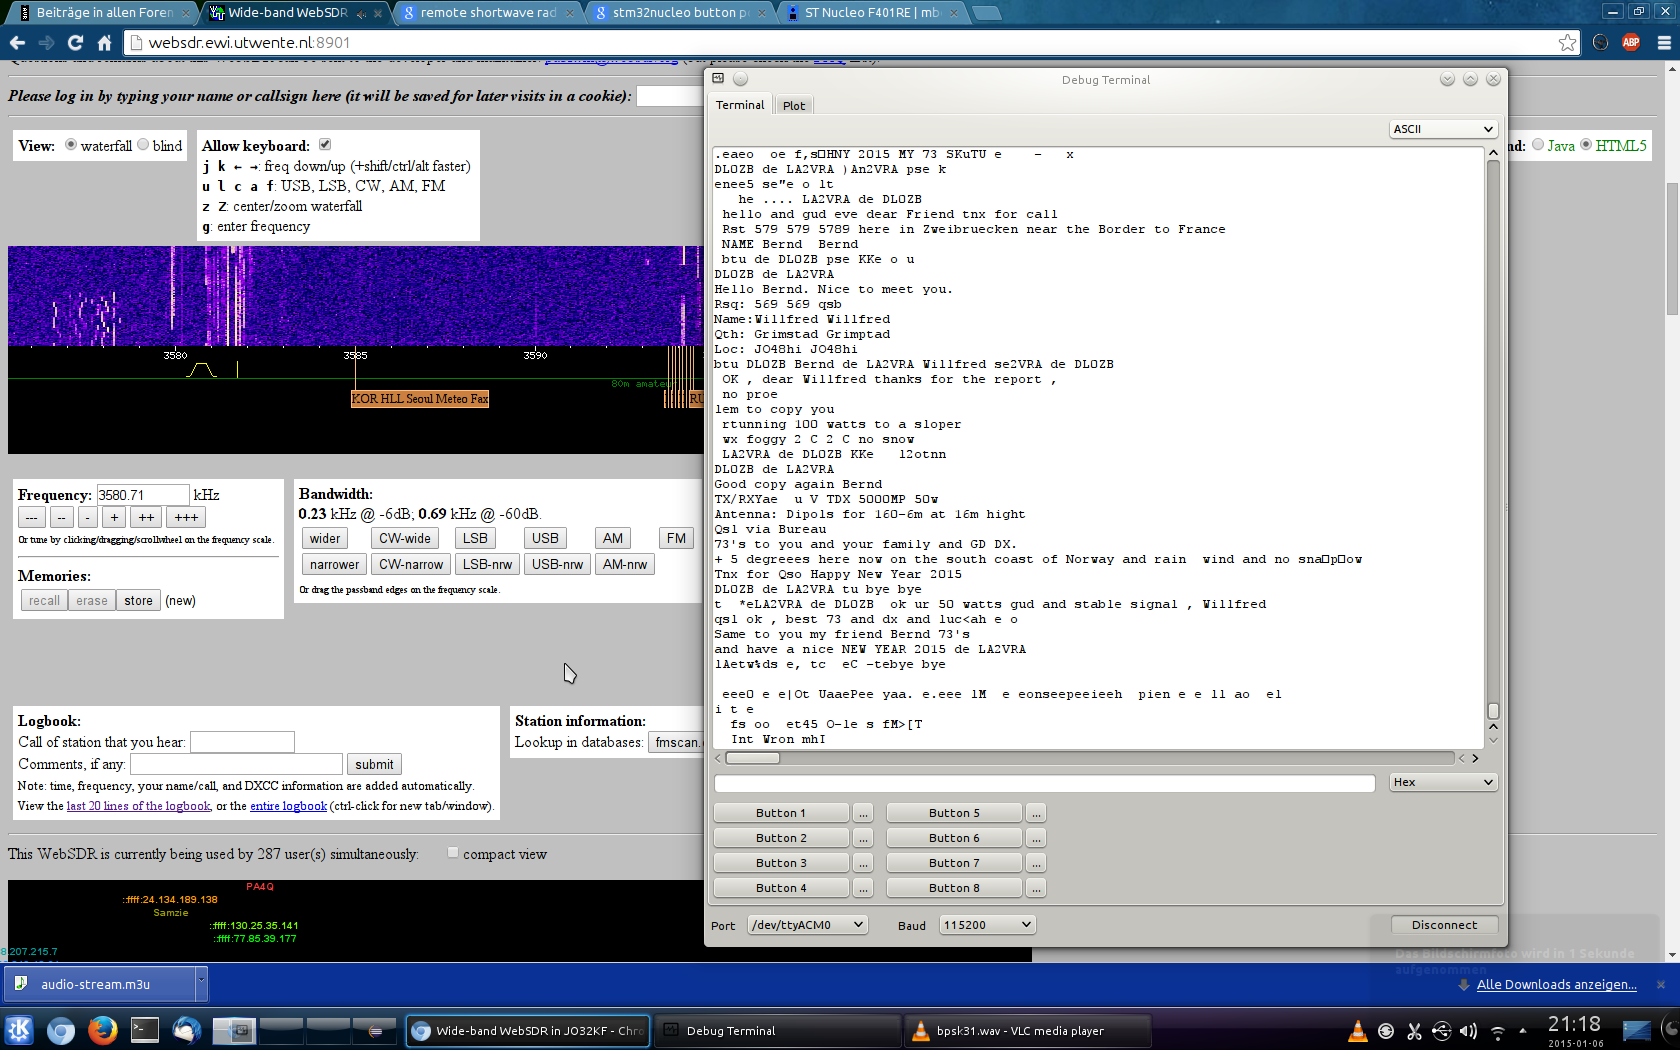Open the Klipper scissors tray icon
Viewport: 1680px width, 1050px height.
[x=1414, y=1031]
